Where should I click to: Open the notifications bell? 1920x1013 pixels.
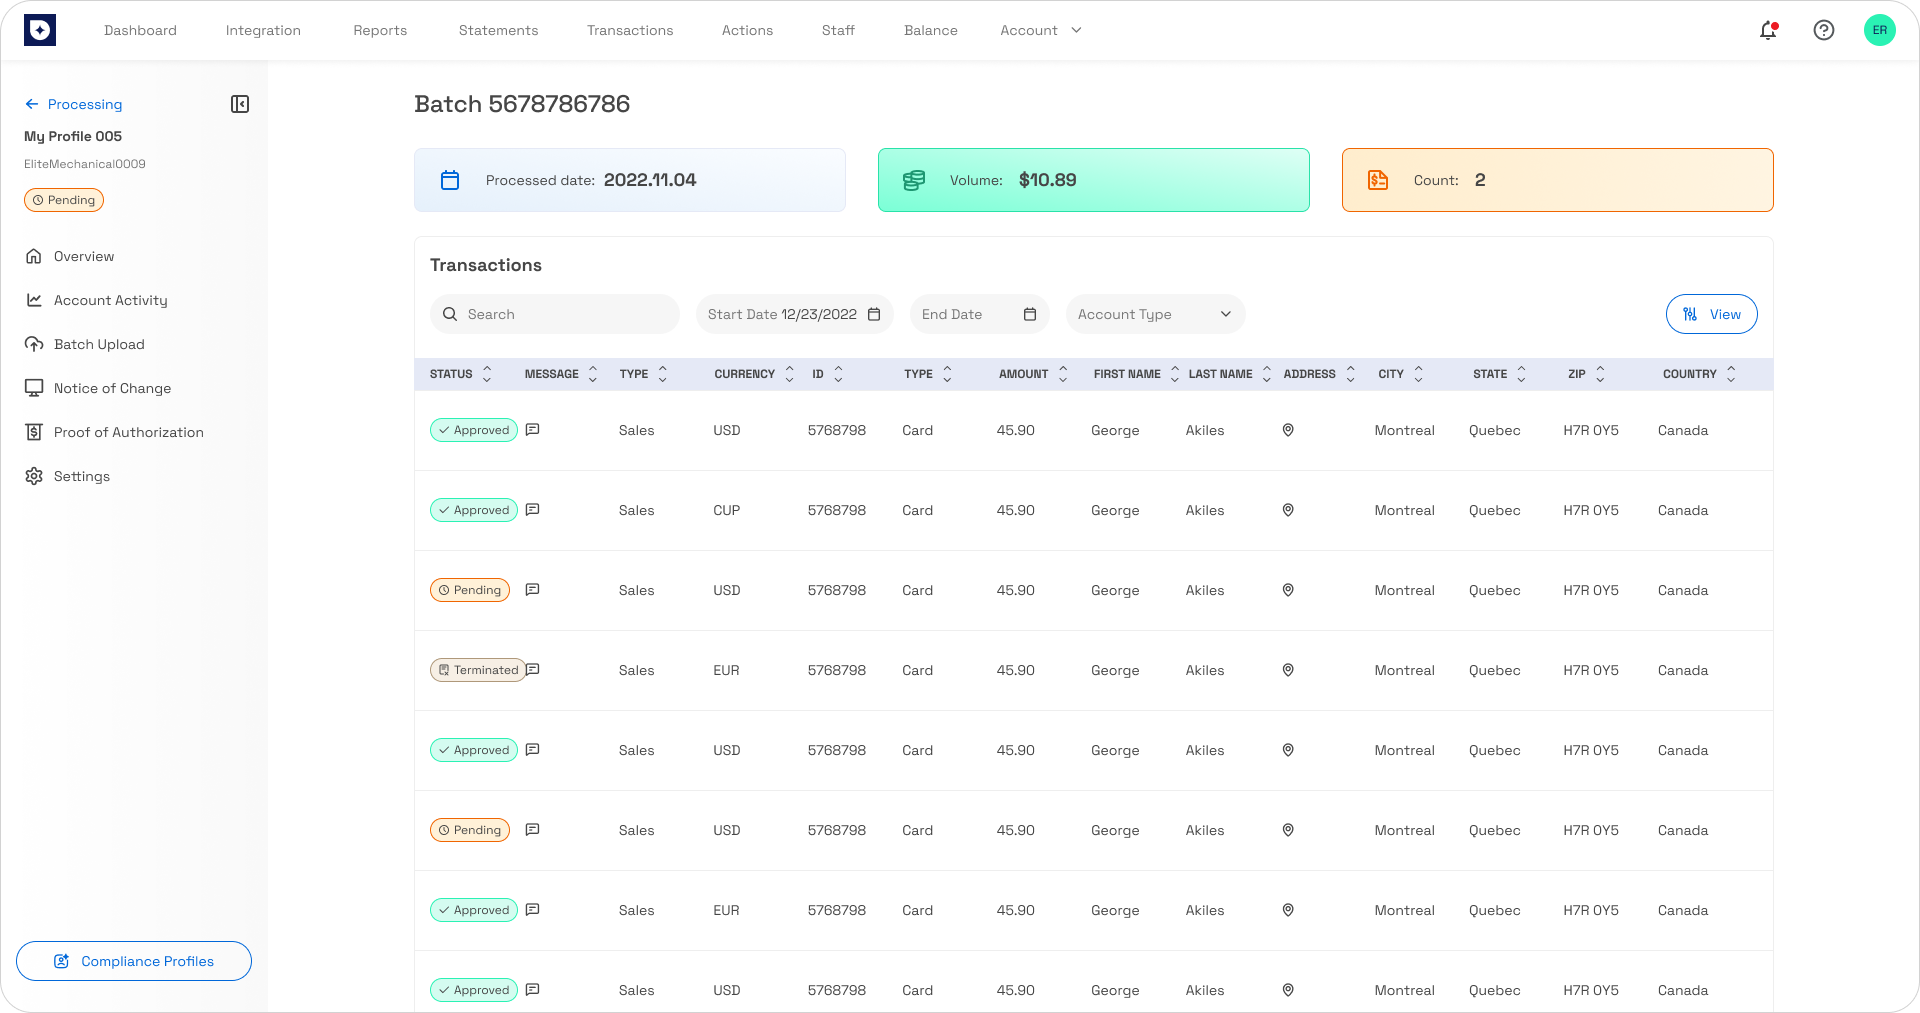[1768, 30]
